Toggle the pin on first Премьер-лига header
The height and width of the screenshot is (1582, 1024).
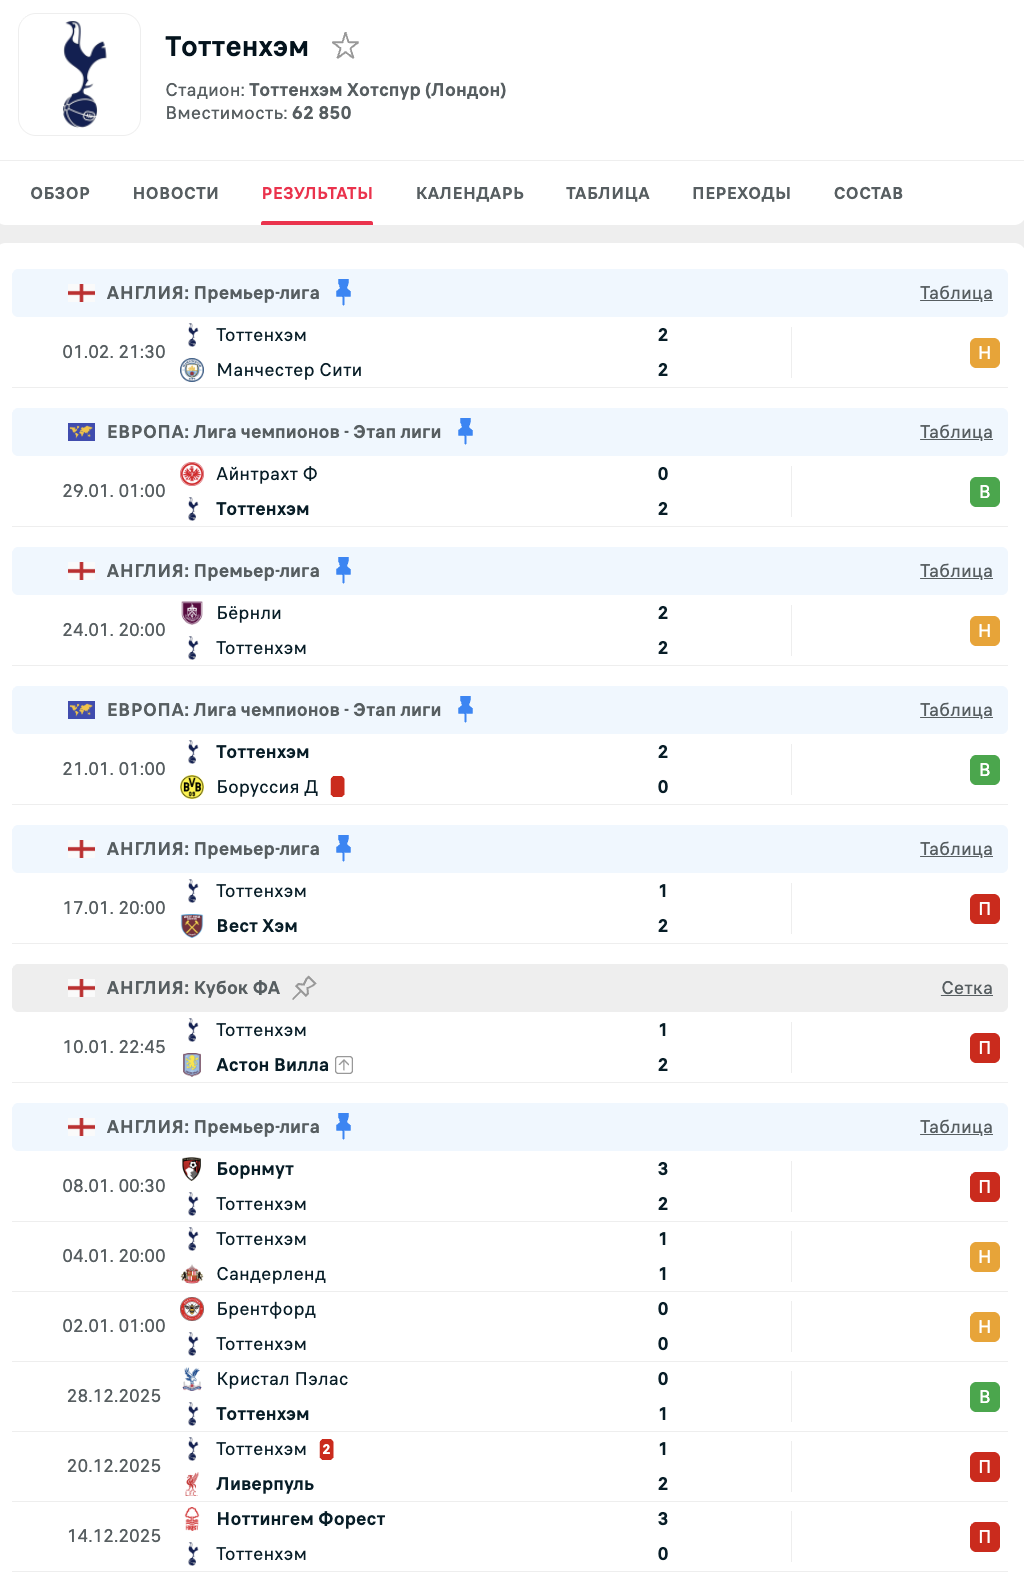pyautogui.click(x=343, y=292)
